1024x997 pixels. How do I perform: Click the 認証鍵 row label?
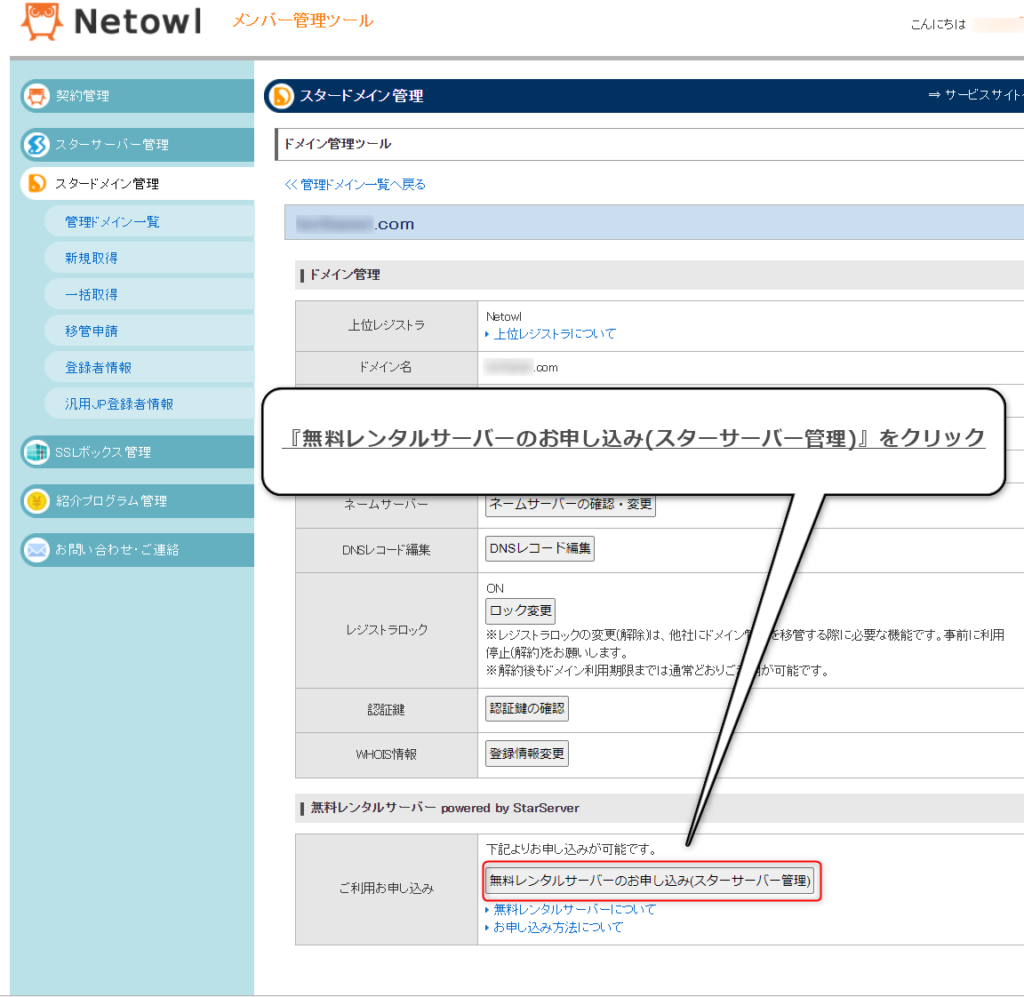[x=387, y=710]
